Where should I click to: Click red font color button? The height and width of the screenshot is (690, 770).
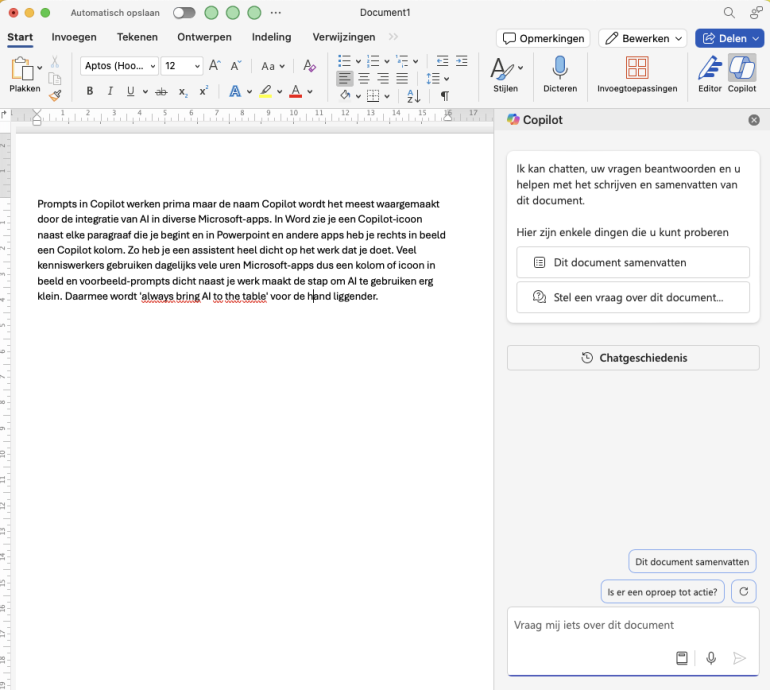pyautogui.click(x=296, y=91)
